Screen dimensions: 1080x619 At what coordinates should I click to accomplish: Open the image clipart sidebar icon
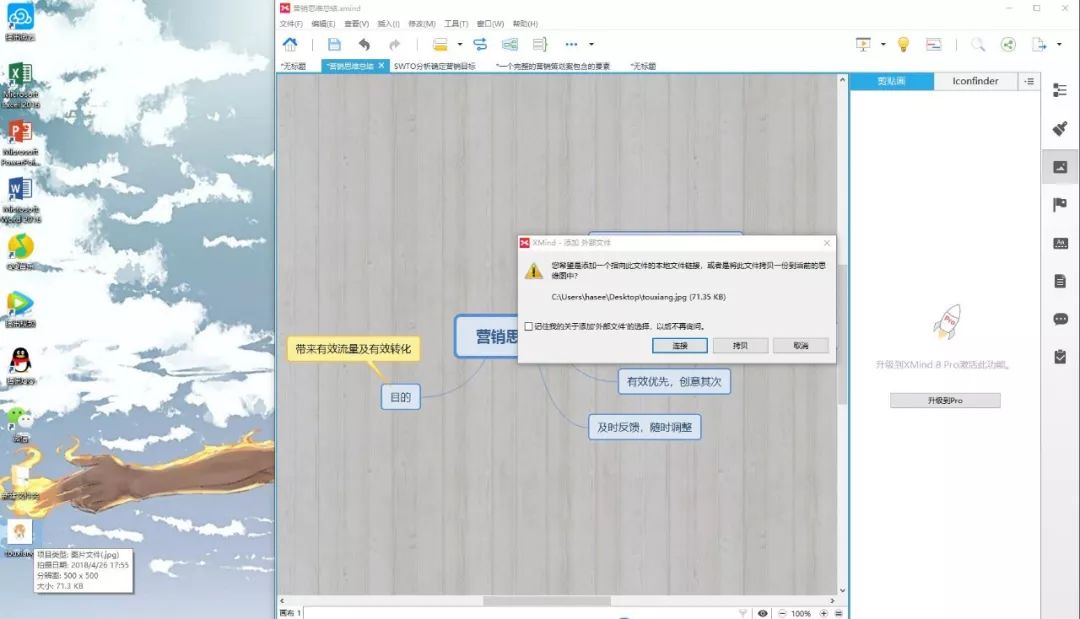coord(1060,167)
